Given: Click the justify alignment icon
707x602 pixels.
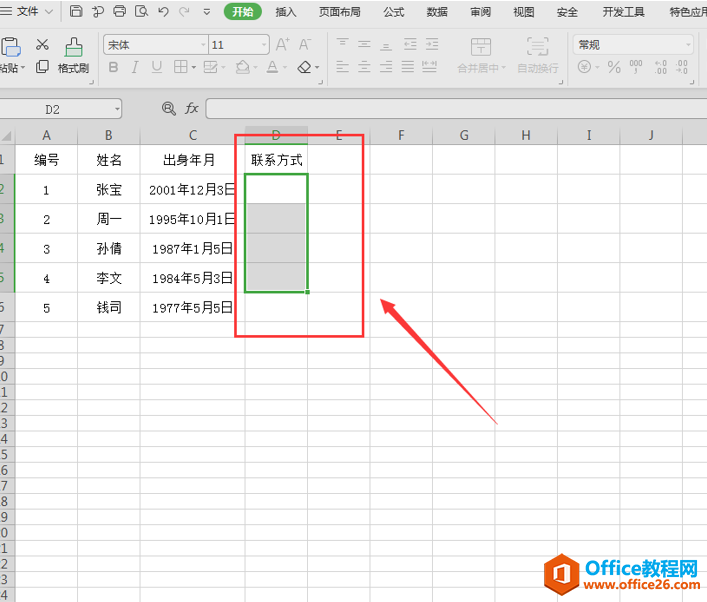Looking at the screenshot, I should coord(408,67).
